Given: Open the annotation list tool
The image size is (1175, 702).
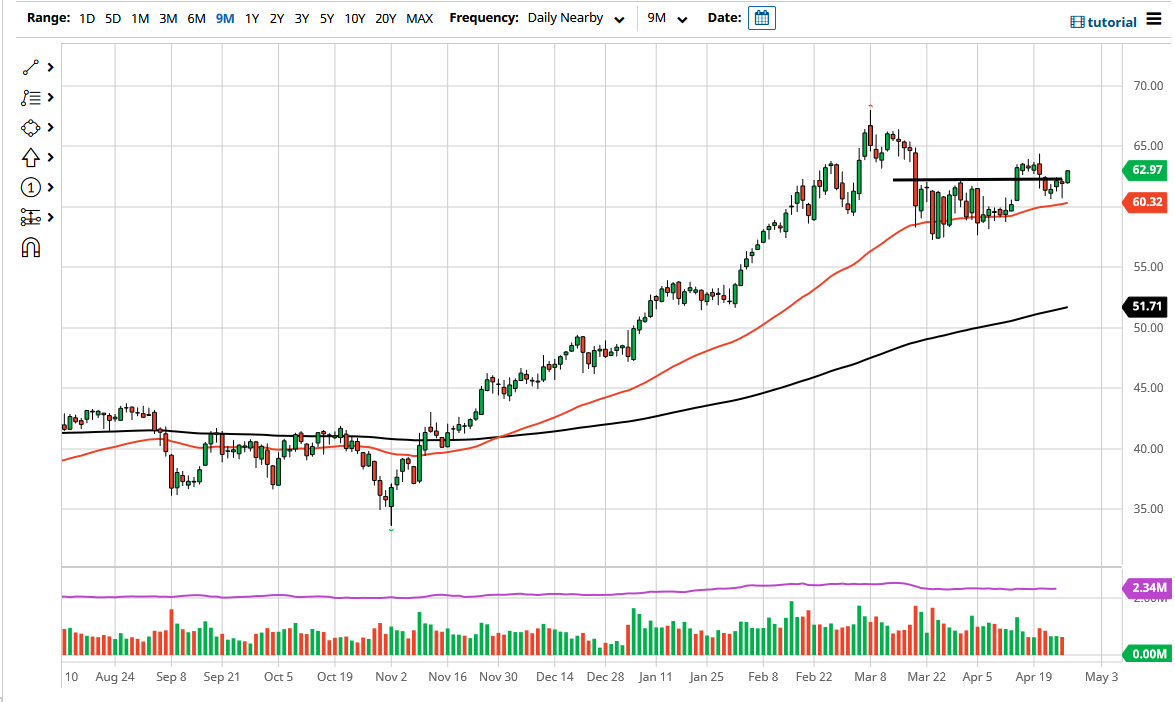Looking at the screenshot, I should tap(30, 97).
